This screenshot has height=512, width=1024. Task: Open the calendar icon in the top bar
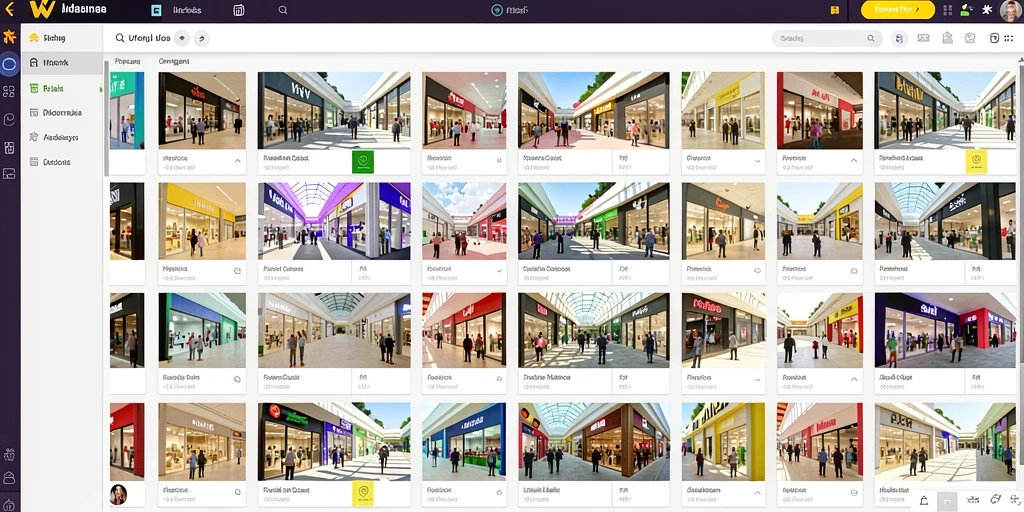point(239,10)
